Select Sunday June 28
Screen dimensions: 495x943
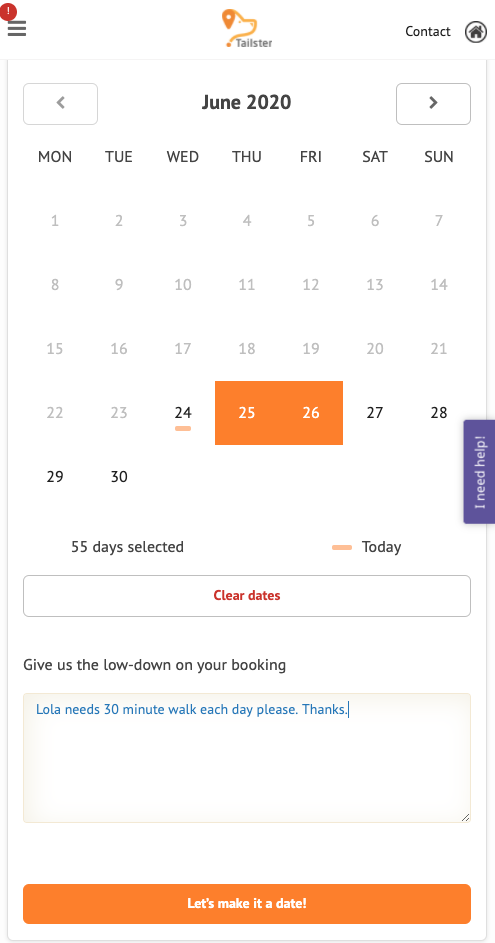(x=439, y=413)
